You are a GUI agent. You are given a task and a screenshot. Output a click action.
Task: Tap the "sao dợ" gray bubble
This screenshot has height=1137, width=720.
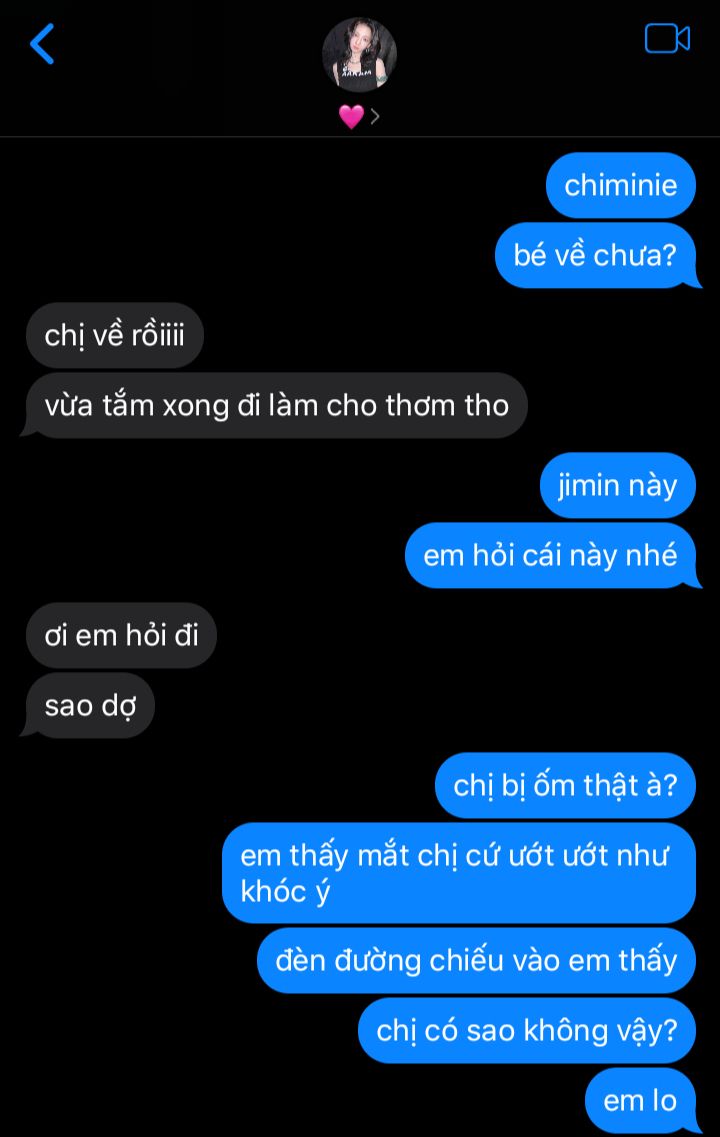coord(88,706)
